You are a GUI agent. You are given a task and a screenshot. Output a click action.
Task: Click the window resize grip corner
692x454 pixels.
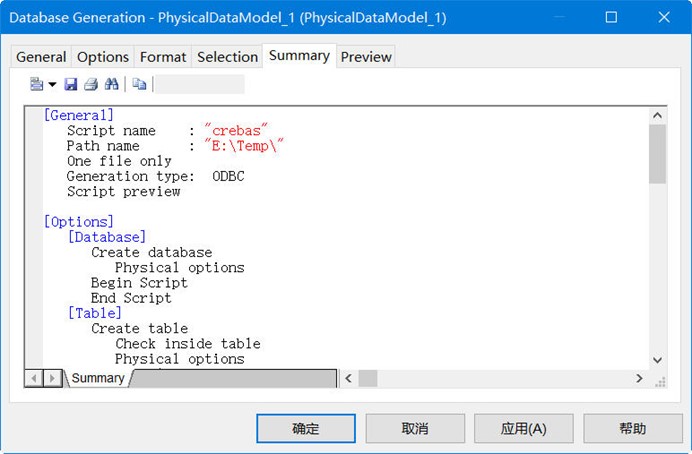pos(660,382)
